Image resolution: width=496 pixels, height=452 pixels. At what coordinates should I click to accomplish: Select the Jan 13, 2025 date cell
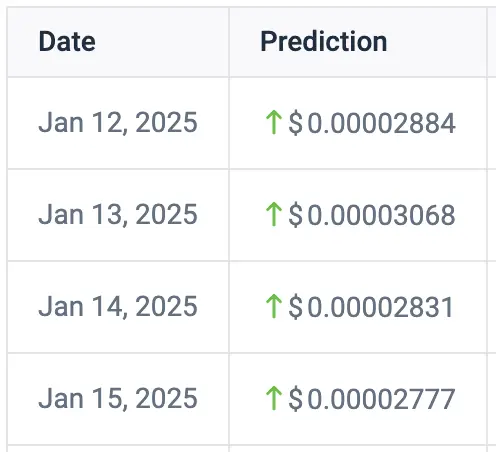coord(118,215)
